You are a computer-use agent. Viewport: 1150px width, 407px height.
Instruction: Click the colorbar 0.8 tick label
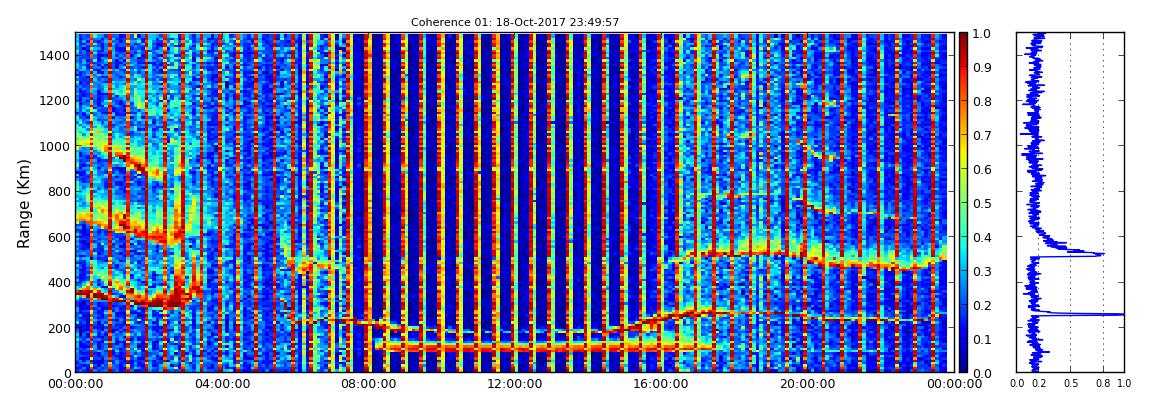coord(981,101)
